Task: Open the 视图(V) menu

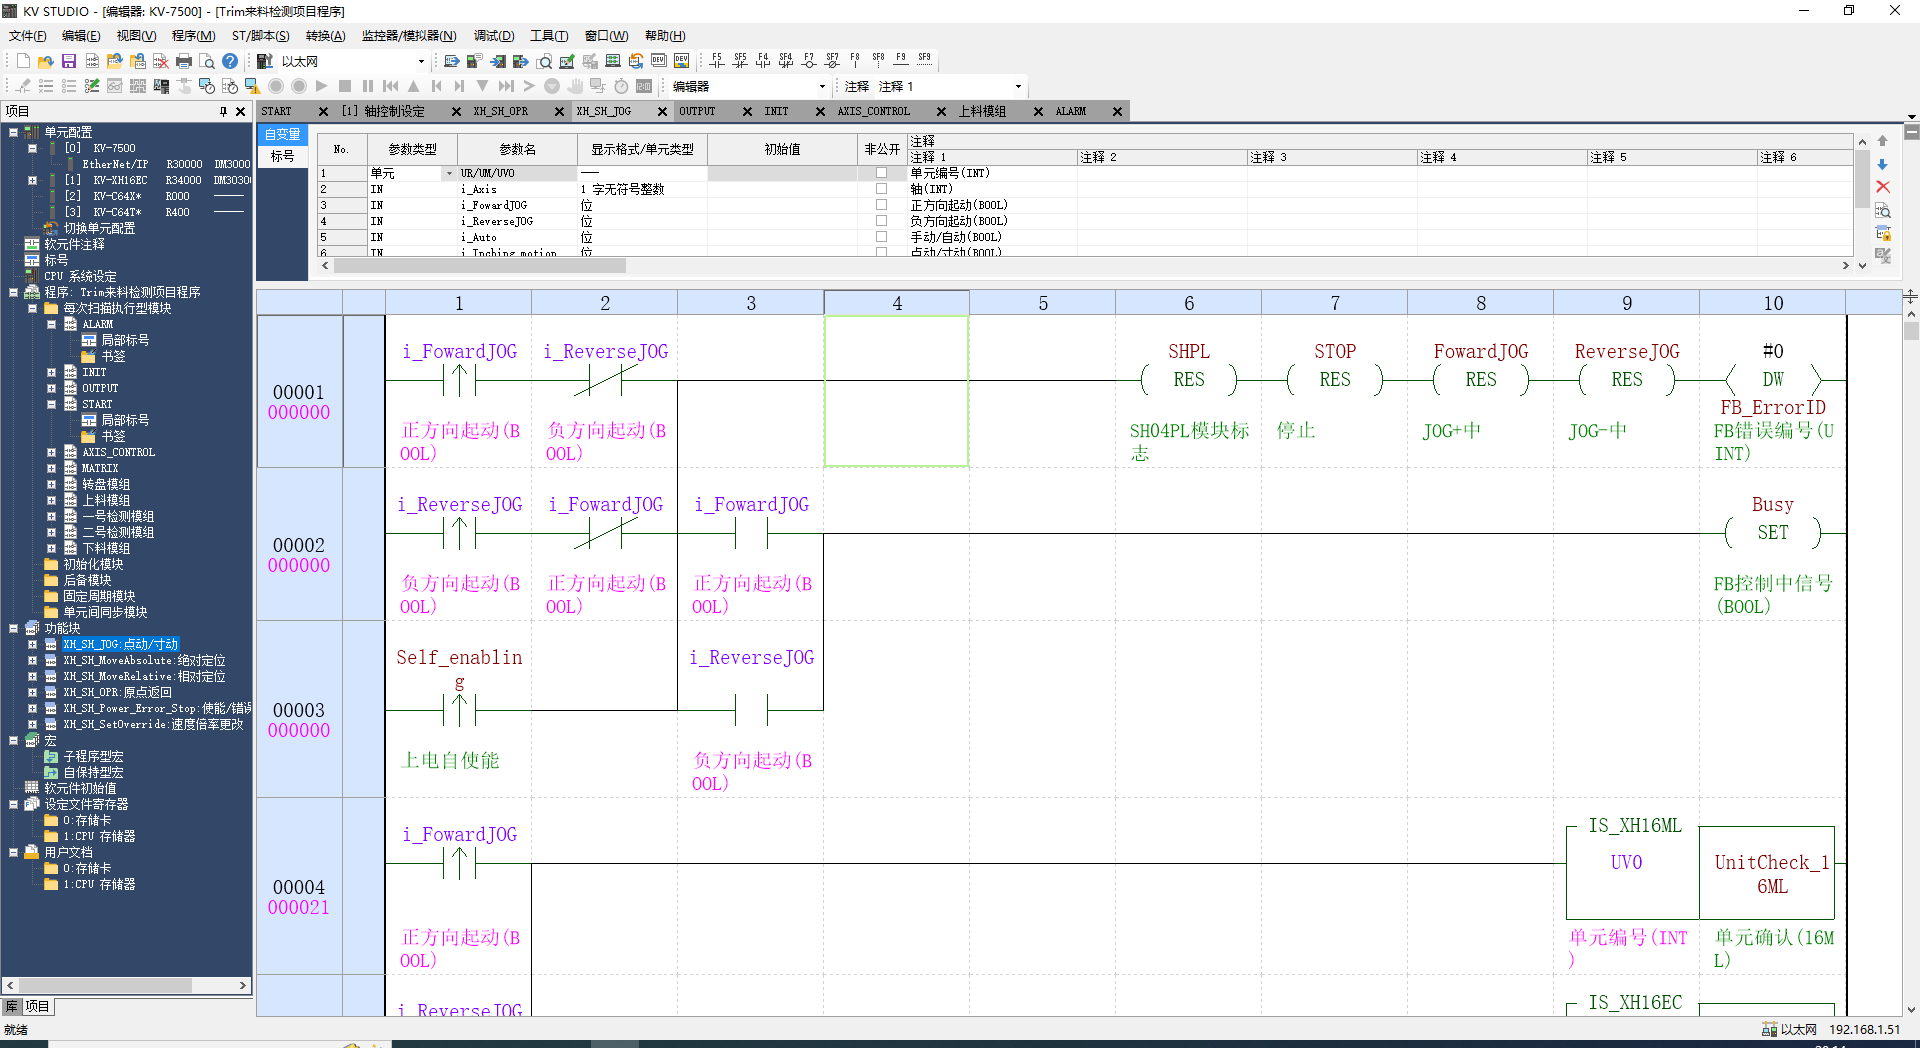Action: coord(136,36)
